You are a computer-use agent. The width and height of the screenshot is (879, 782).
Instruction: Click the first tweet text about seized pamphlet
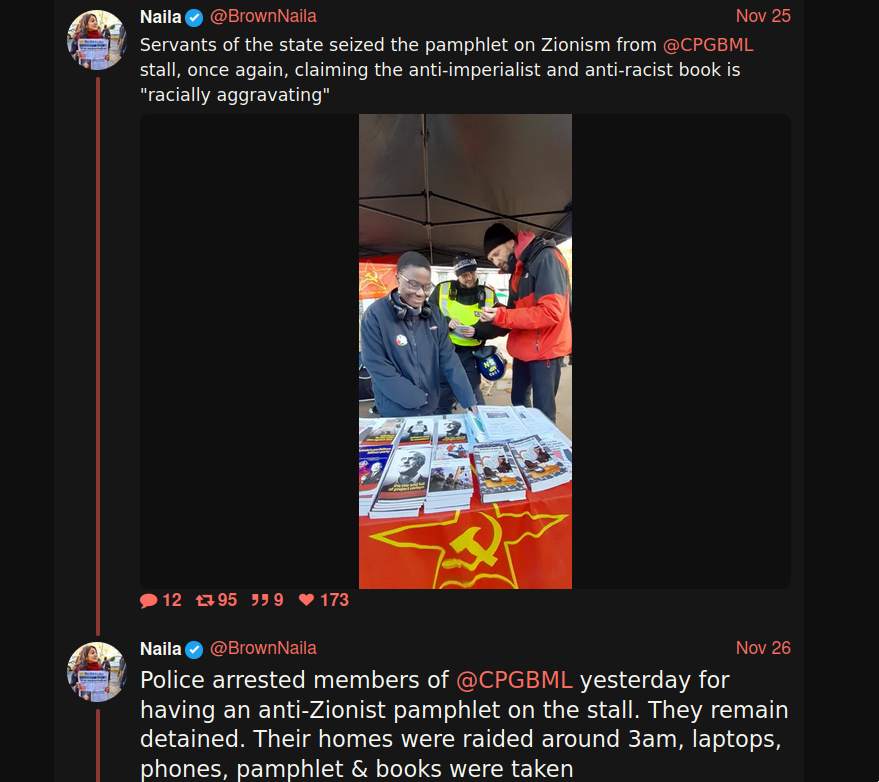446,70
